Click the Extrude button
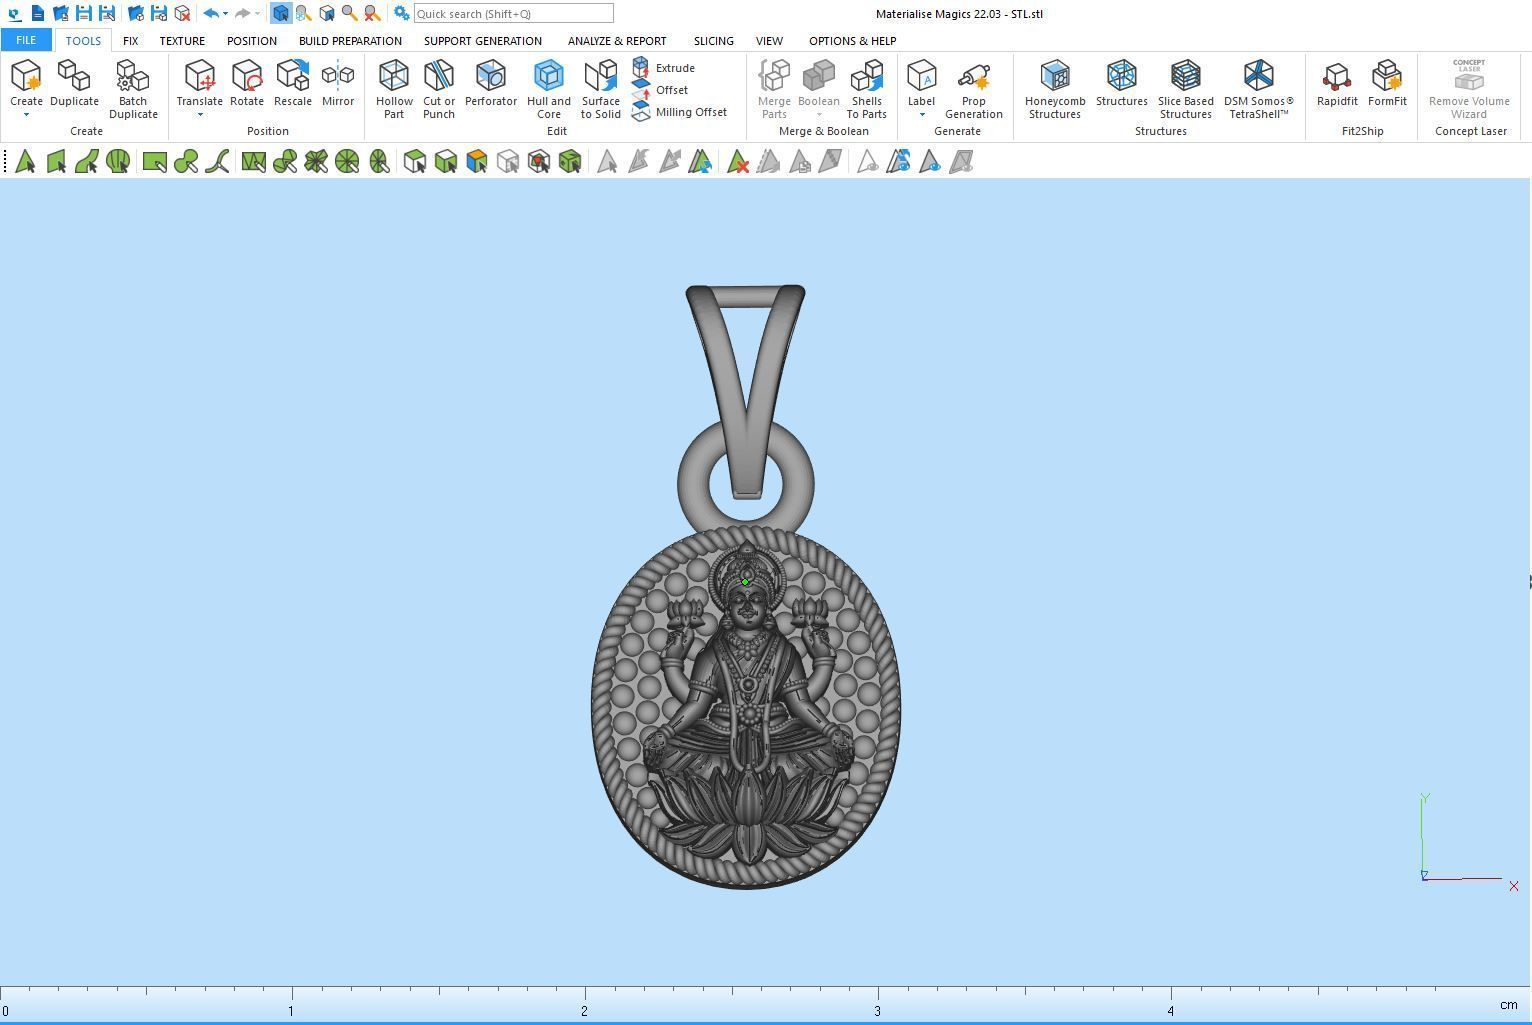 coord(664,68)
